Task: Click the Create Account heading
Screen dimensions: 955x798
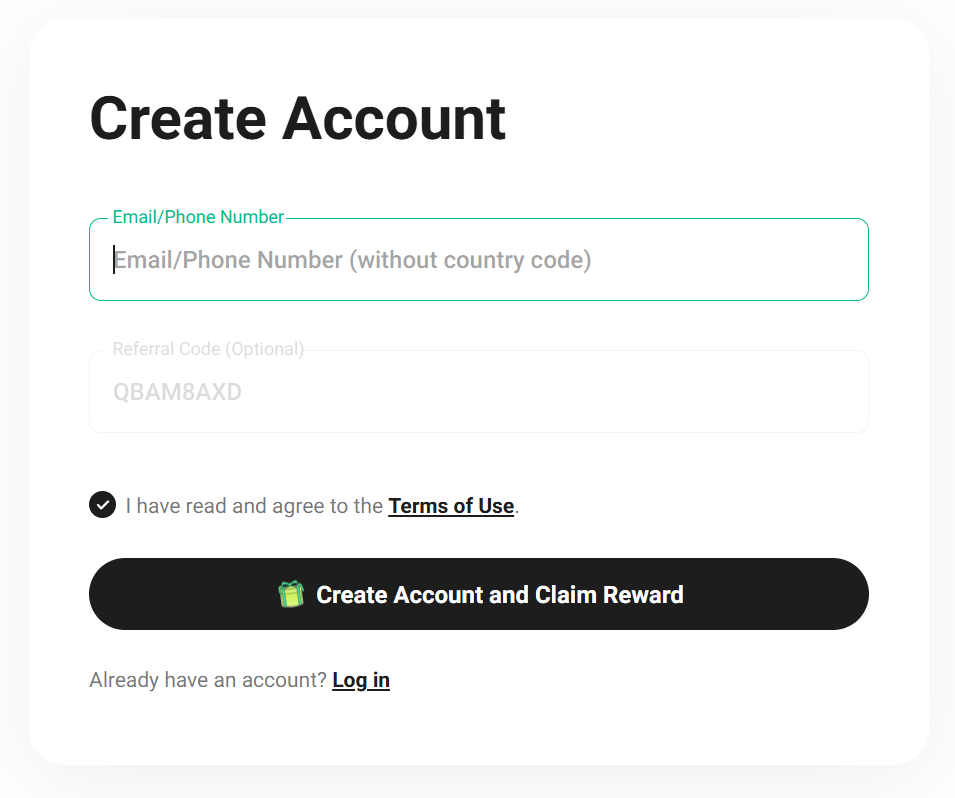Action: [x=298, y=118]
